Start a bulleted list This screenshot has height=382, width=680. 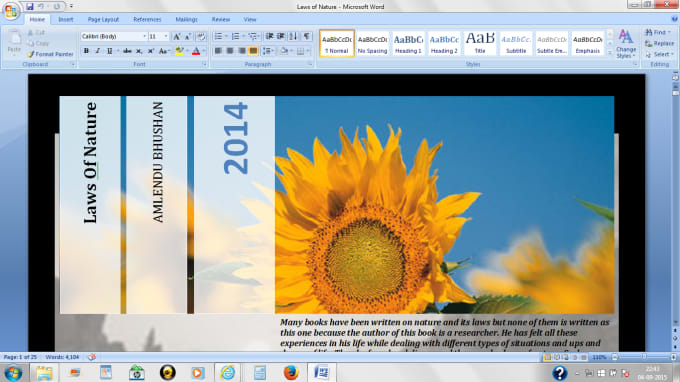219,36
